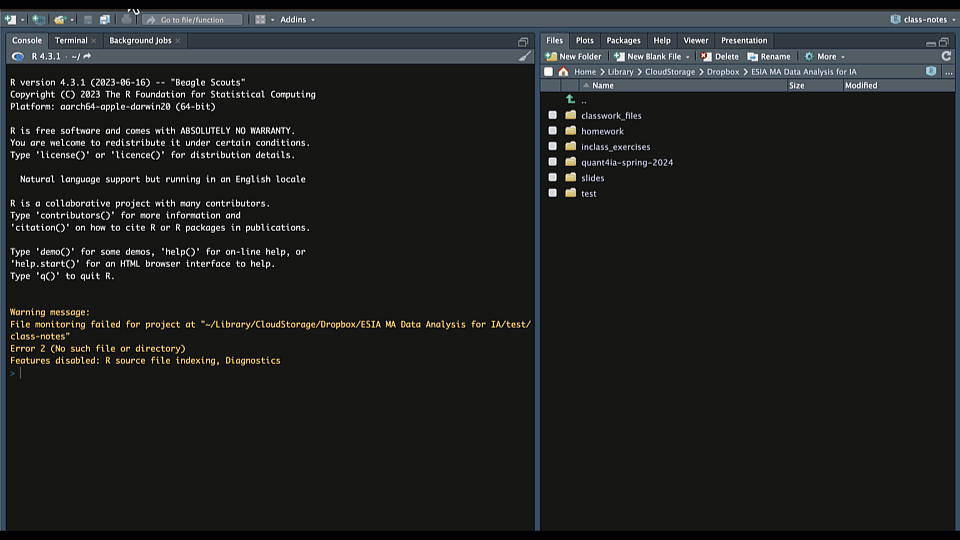Go to the home directory via house icon
Image resolution: width=960 pixels, height=540 pixels.
[x=563, y=72]
